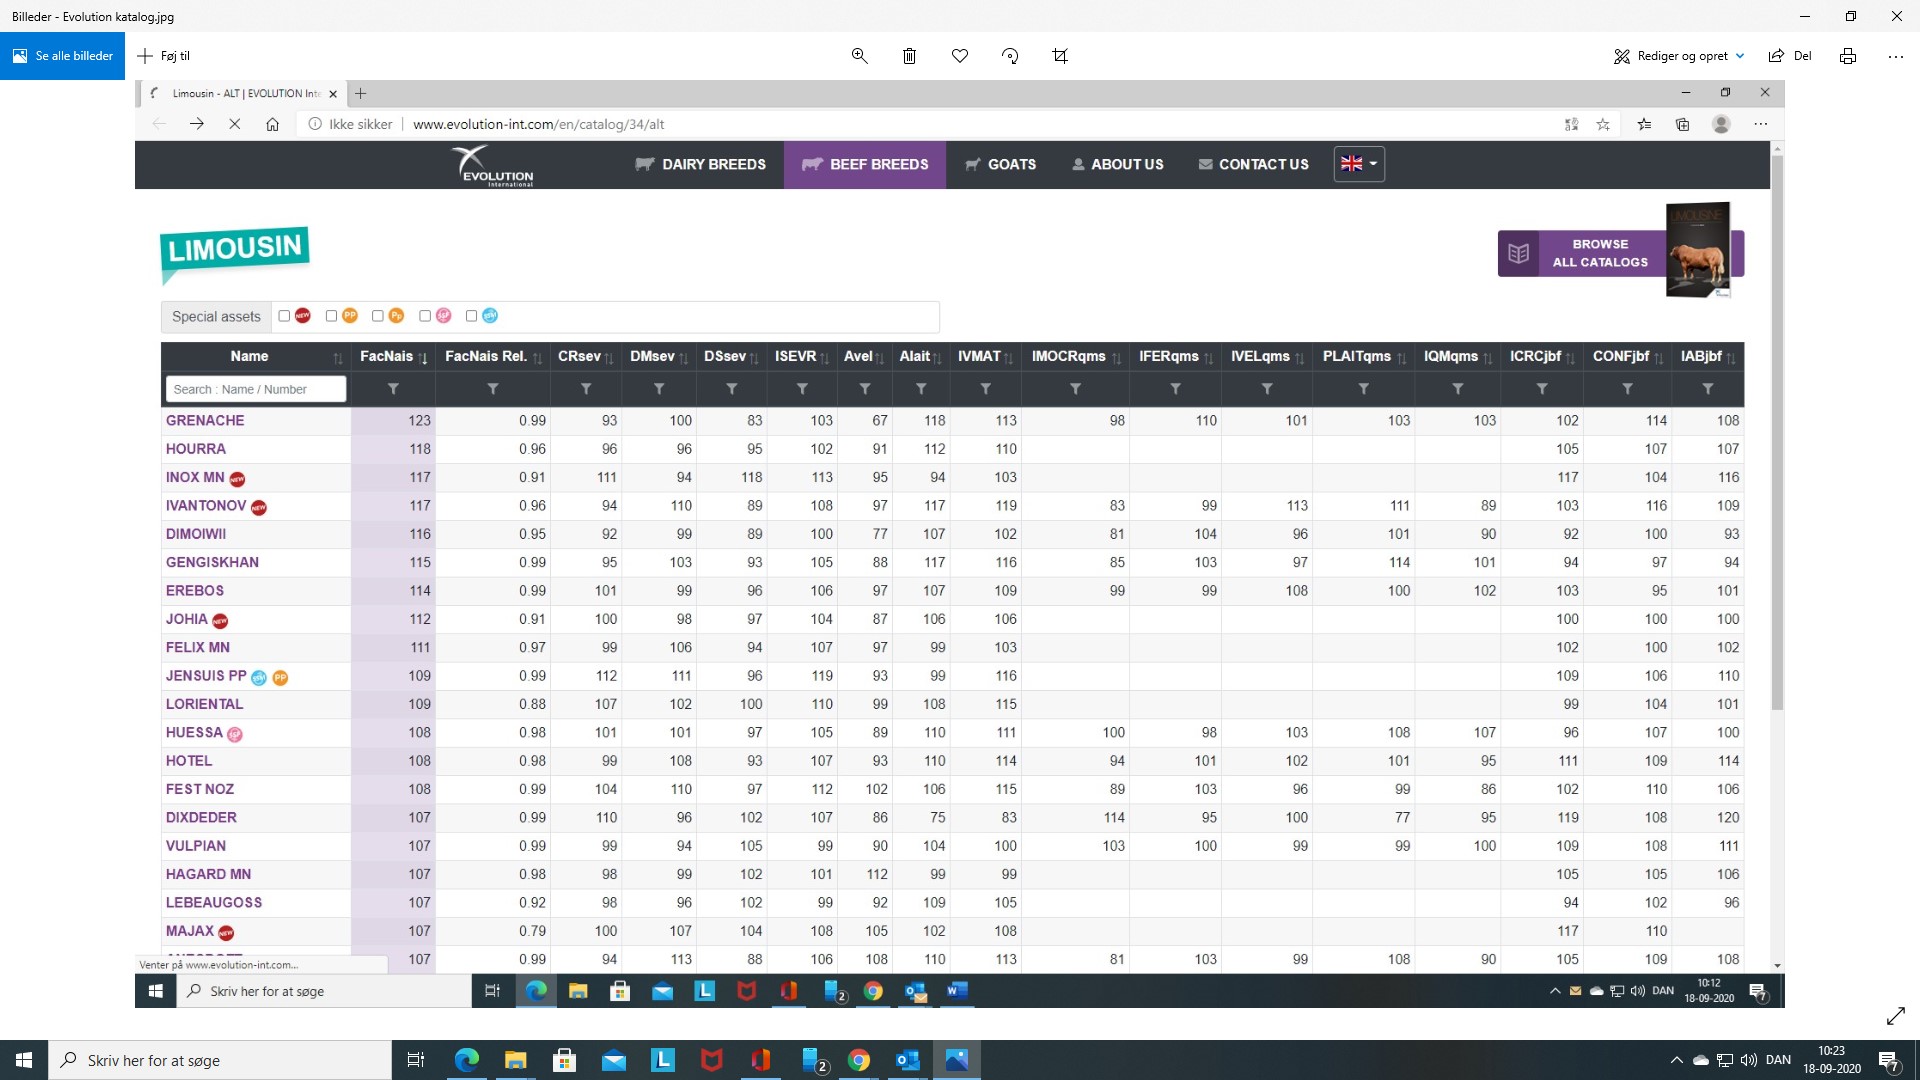1920x1080 pixels.
Task: Open Mail app from the taskbar
Action: (x=613, y=1060)
